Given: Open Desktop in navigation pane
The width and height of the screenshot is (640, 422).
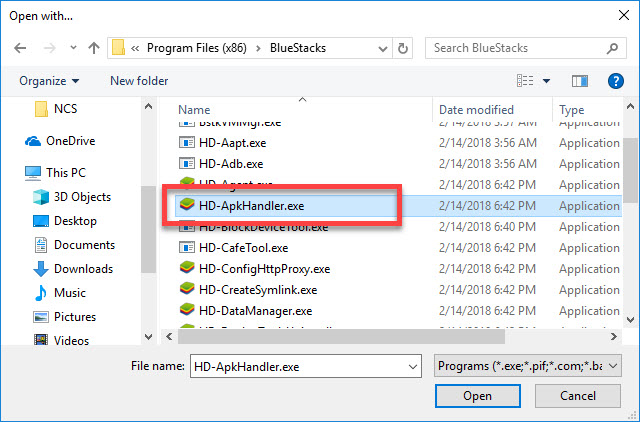Looking at the screenshot, I should pos(64,221).
